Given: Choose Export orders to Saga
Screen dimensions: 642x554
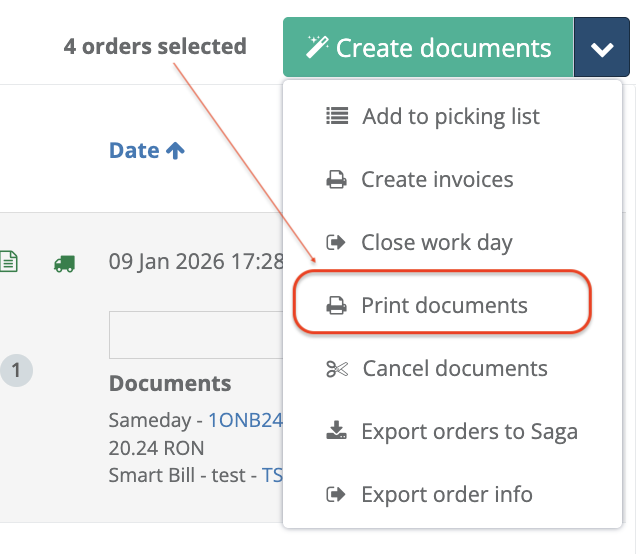Looking at the screenshot, I should 469,432.
